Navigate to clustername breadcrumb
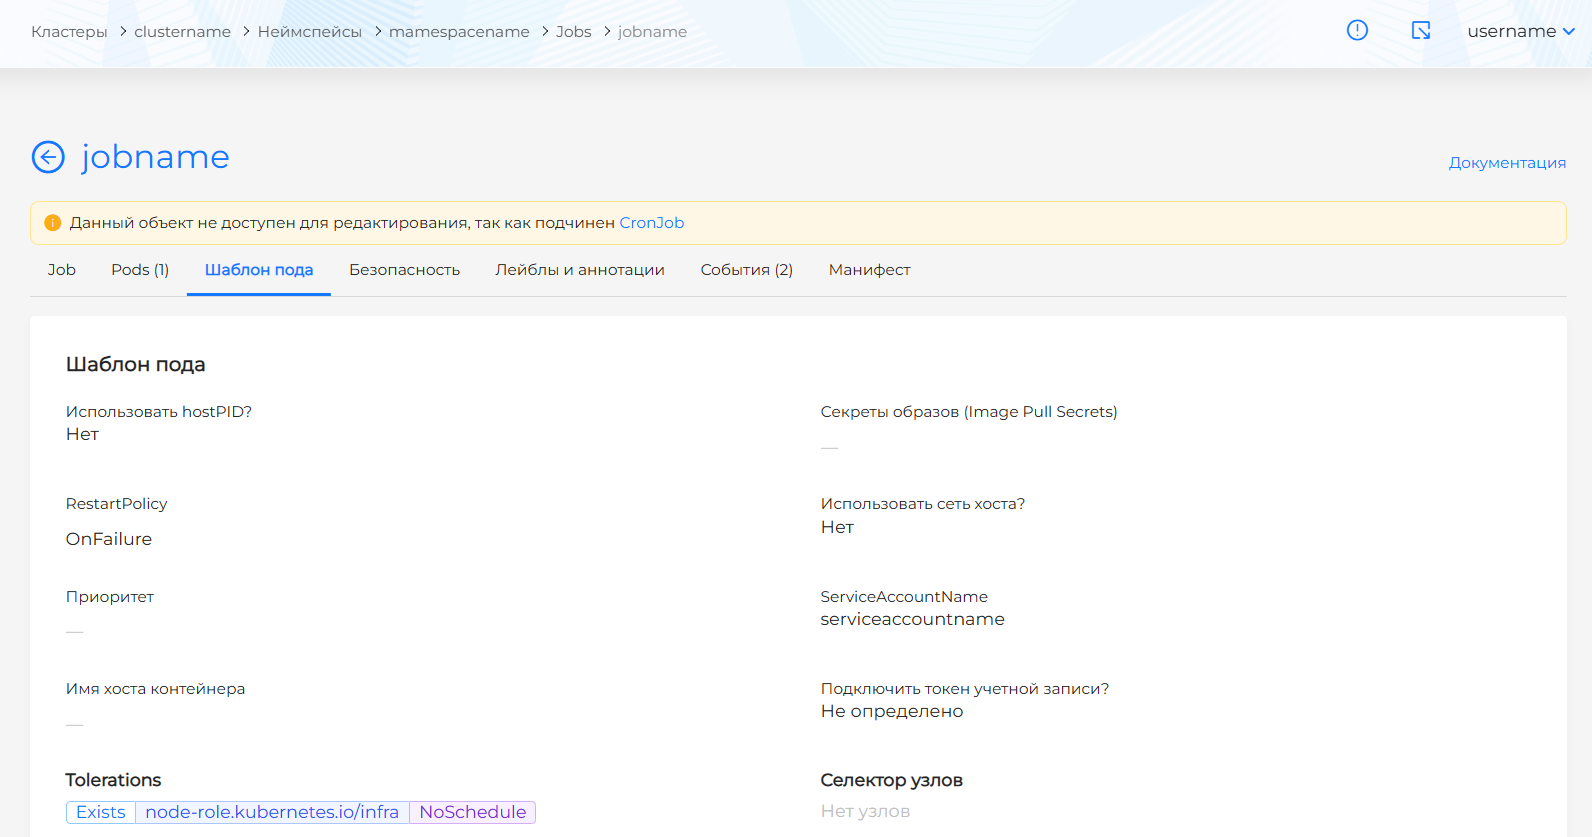 point(182,32)
